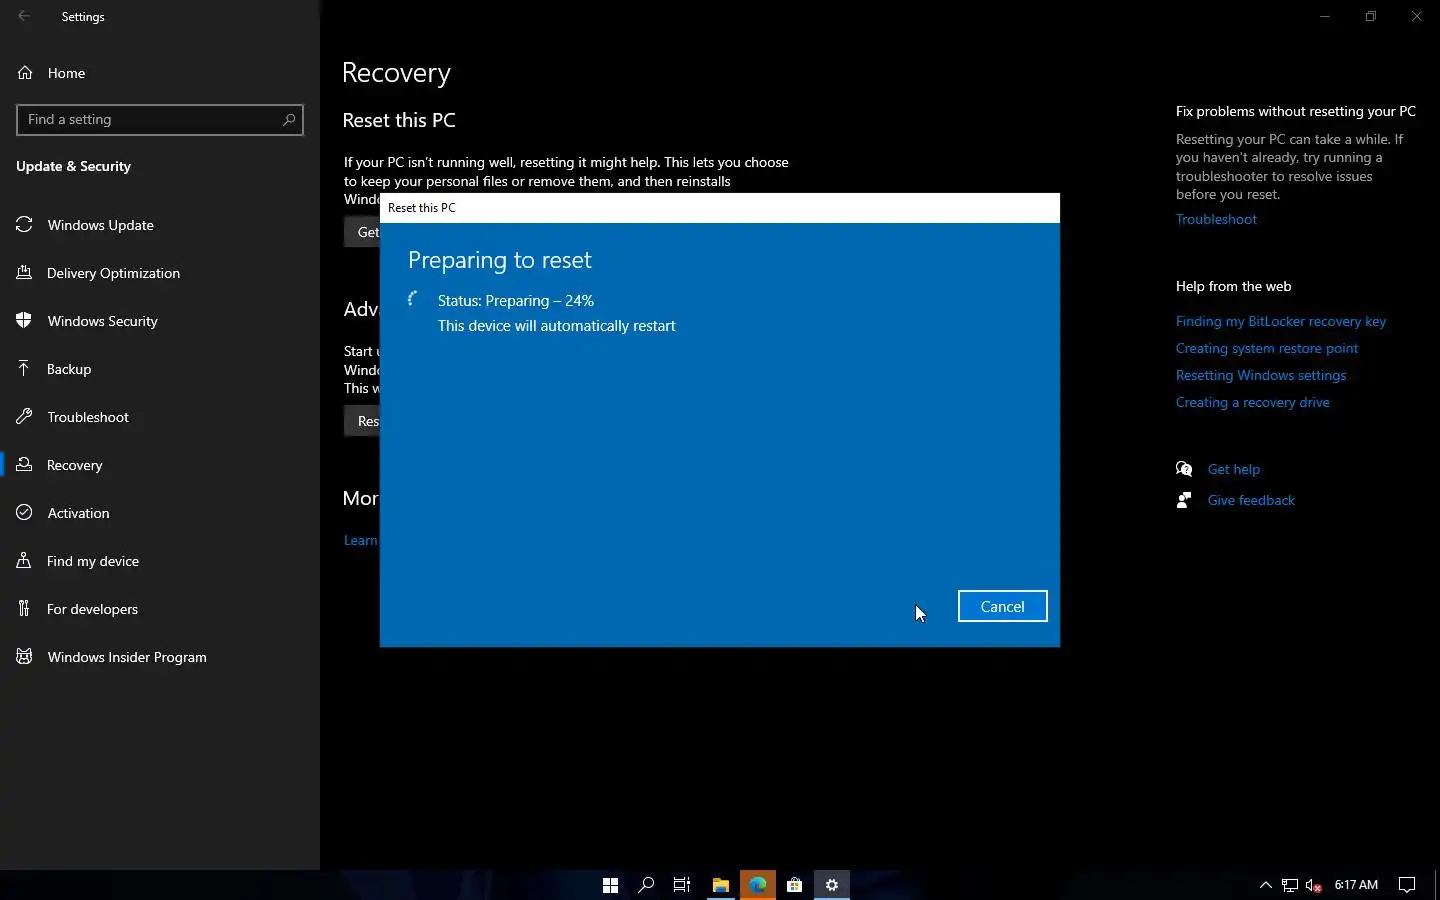The image size is (1440, 900).
Task: Click the Get help chat bubble icon
Action: click(x=1184, y=469)
